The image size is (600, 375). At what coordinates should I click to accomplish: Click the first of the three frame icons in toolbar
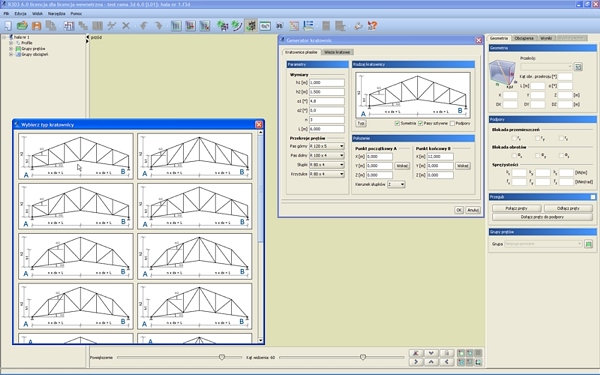(x=176, y=26)
